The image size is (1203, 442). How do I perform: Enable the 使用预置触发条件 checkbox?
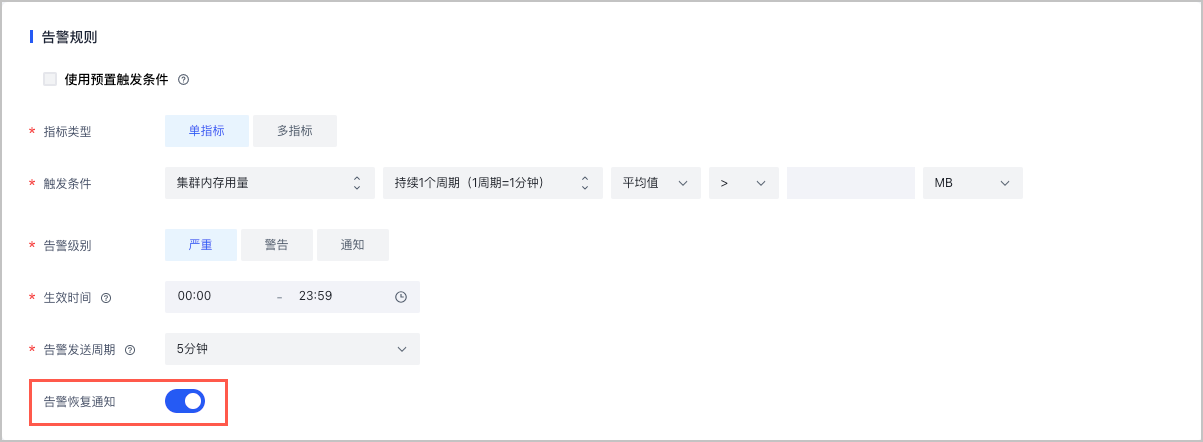[50, 79]
